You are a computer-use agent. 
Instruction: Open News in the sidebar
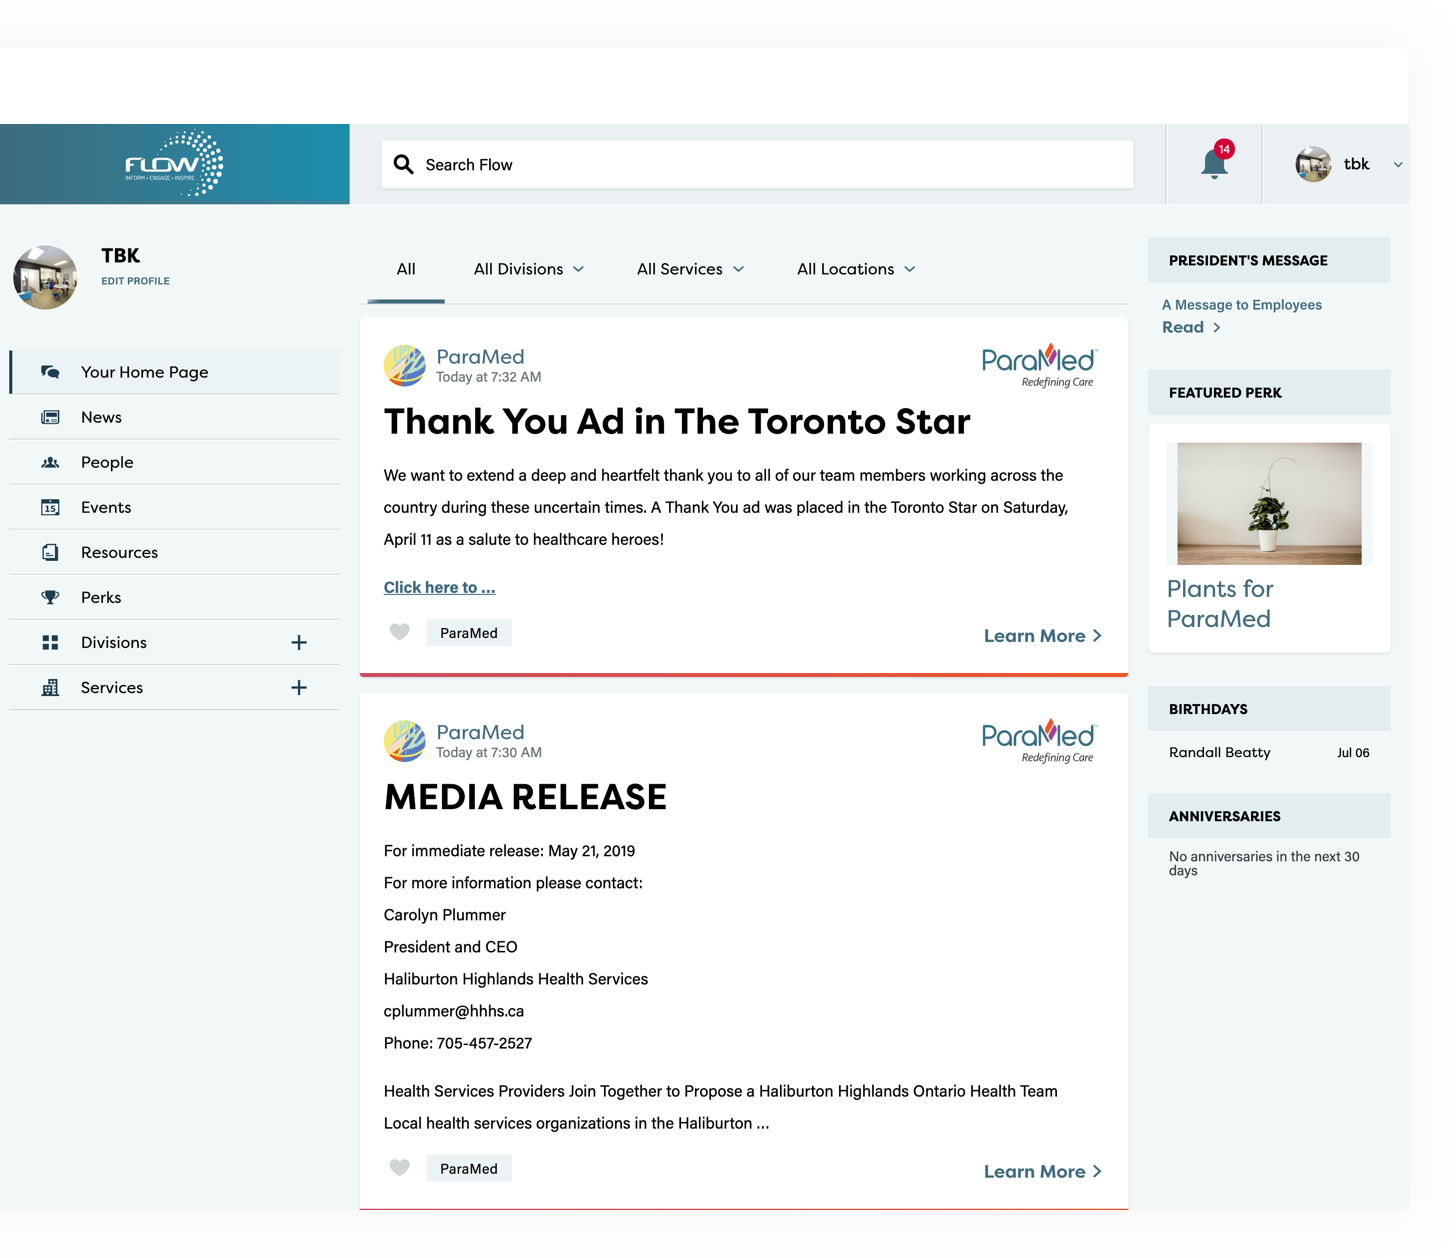point(175,417)
